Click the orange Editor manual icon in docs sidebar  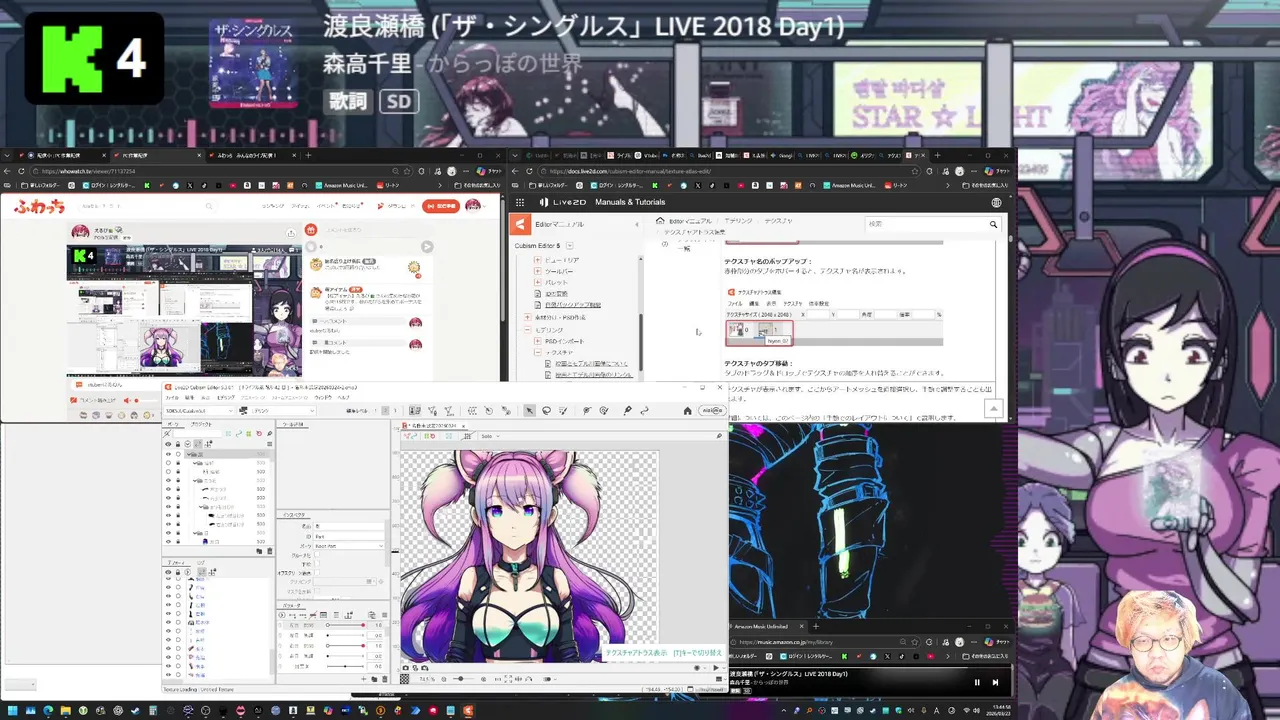(x=520, y=225)
